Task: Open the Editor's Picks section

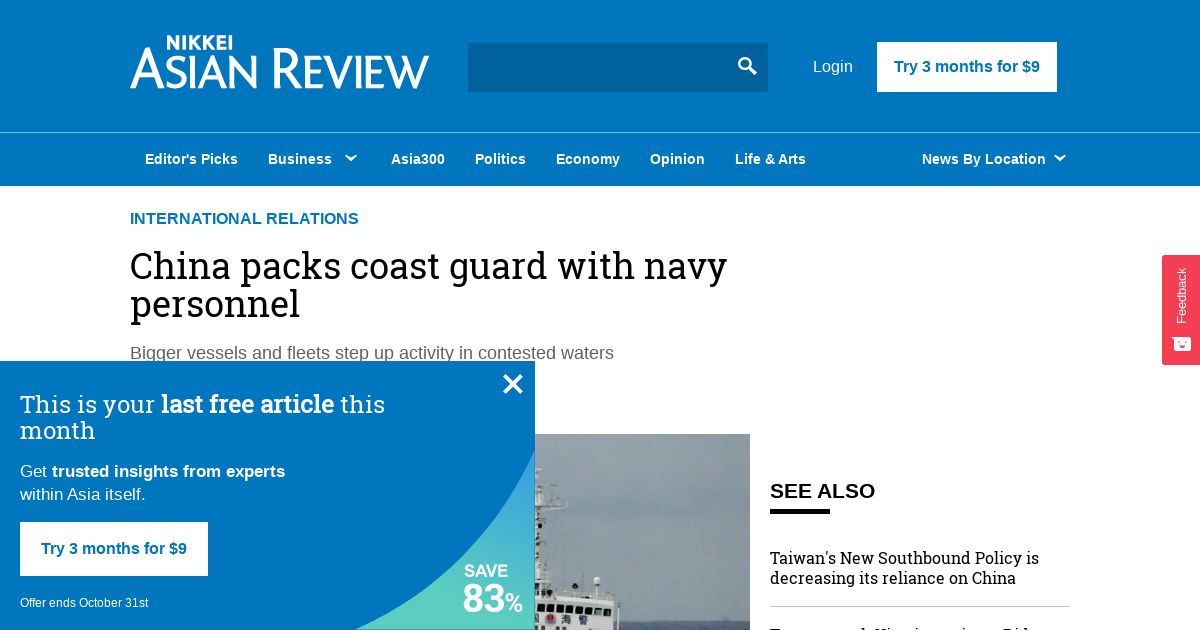Action: coord(191,159)
